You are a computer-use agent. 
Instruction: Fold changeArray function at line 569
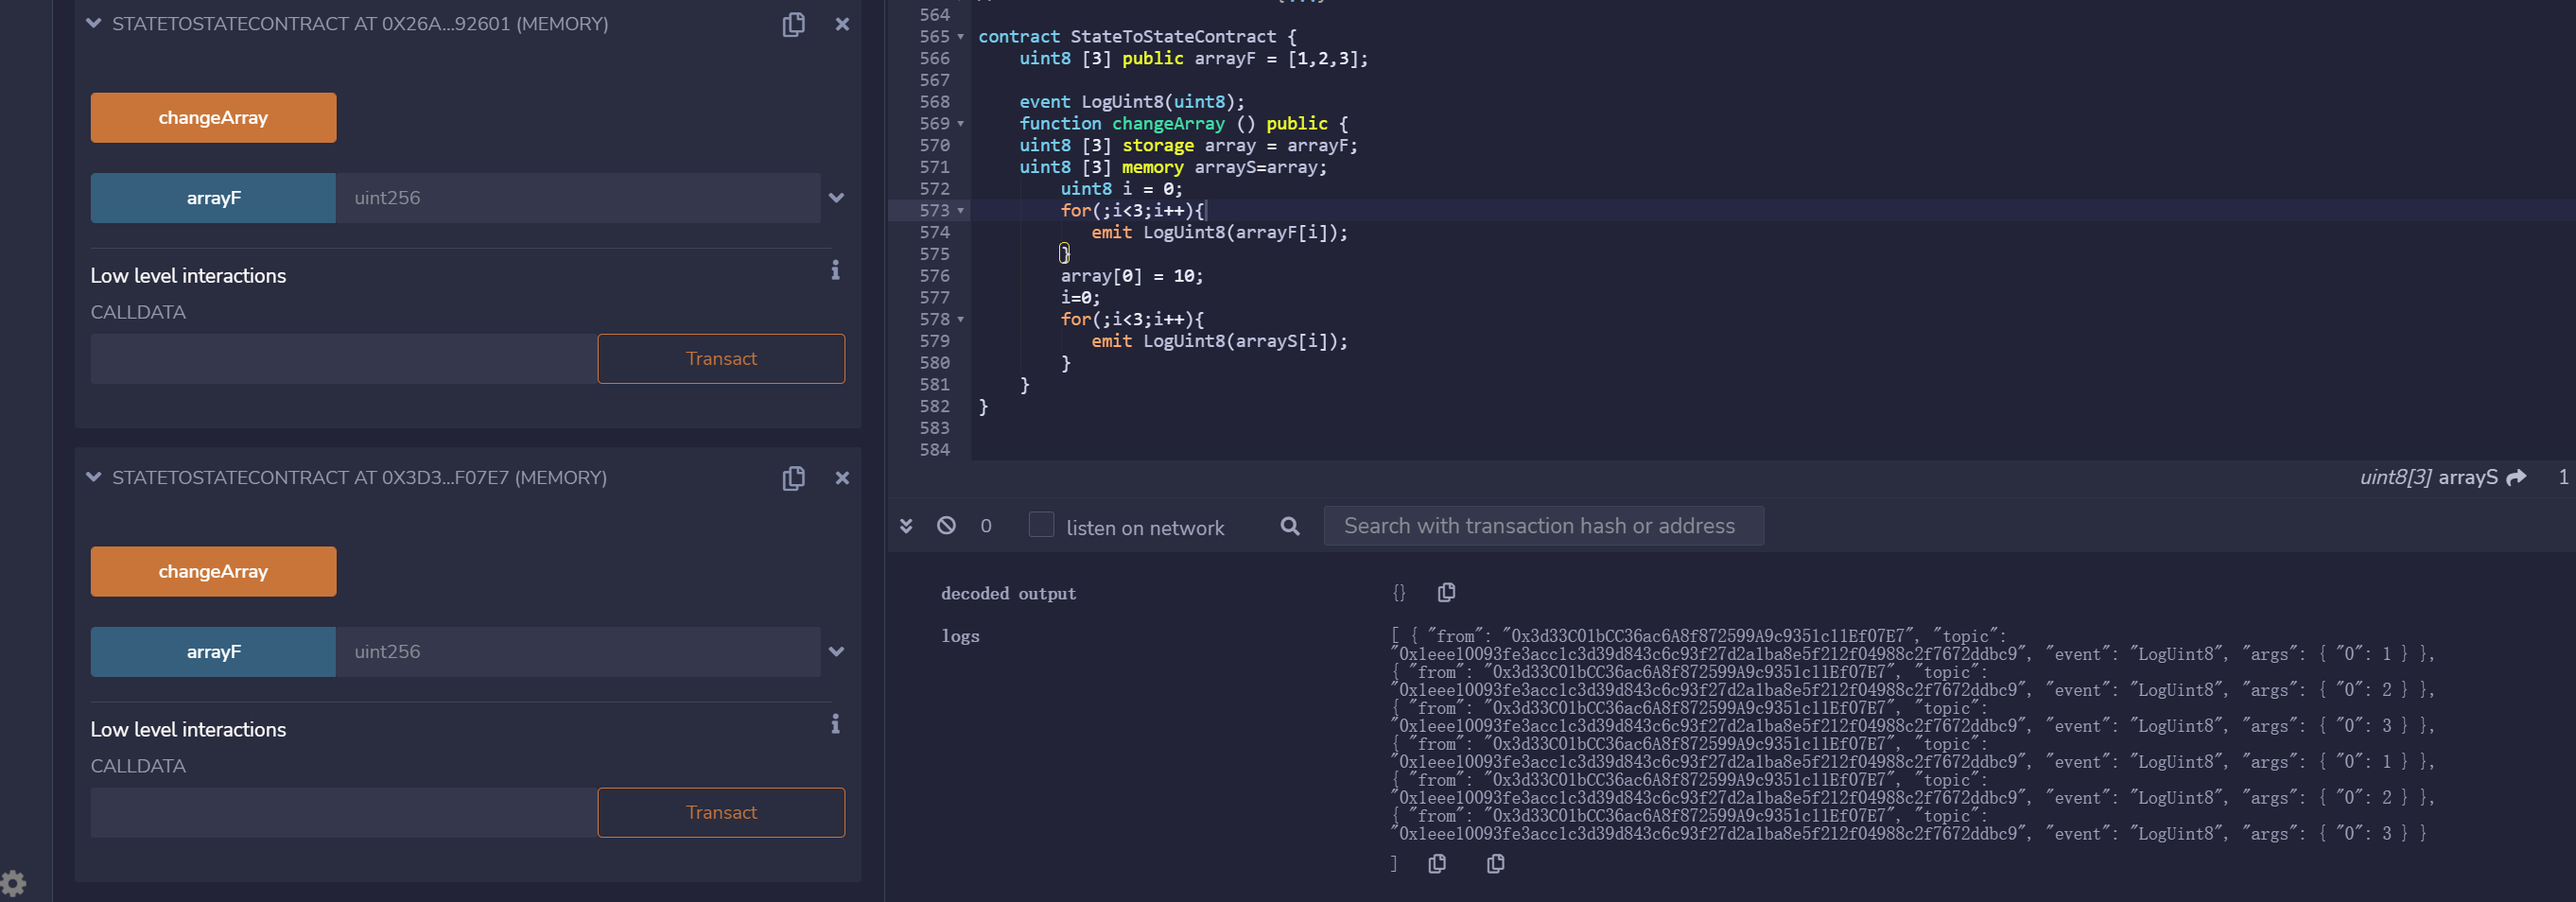point(961,124)
